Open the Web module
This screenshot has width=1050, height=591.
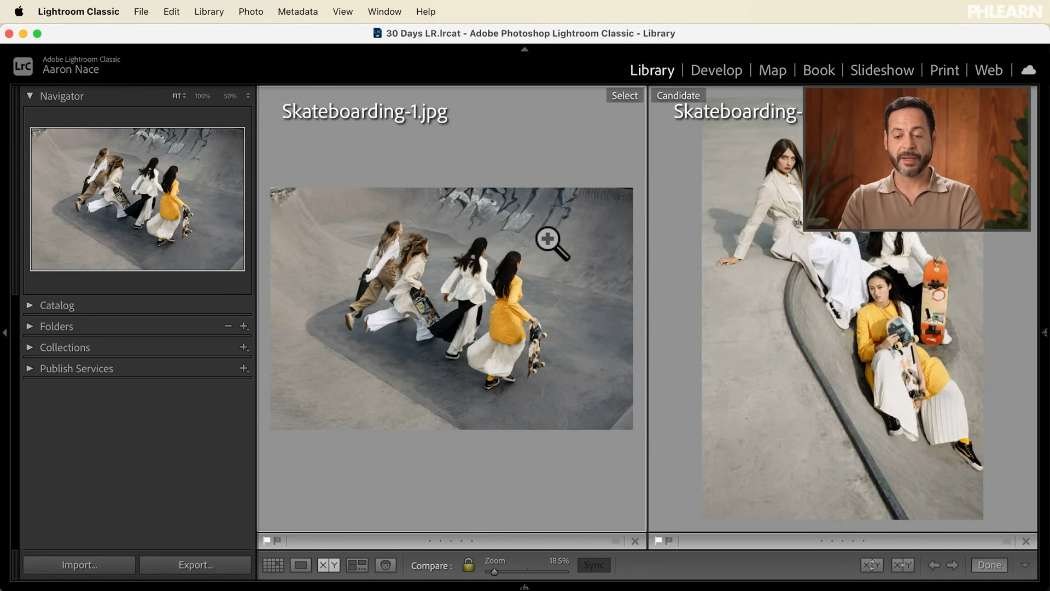[x=988, y=70]
